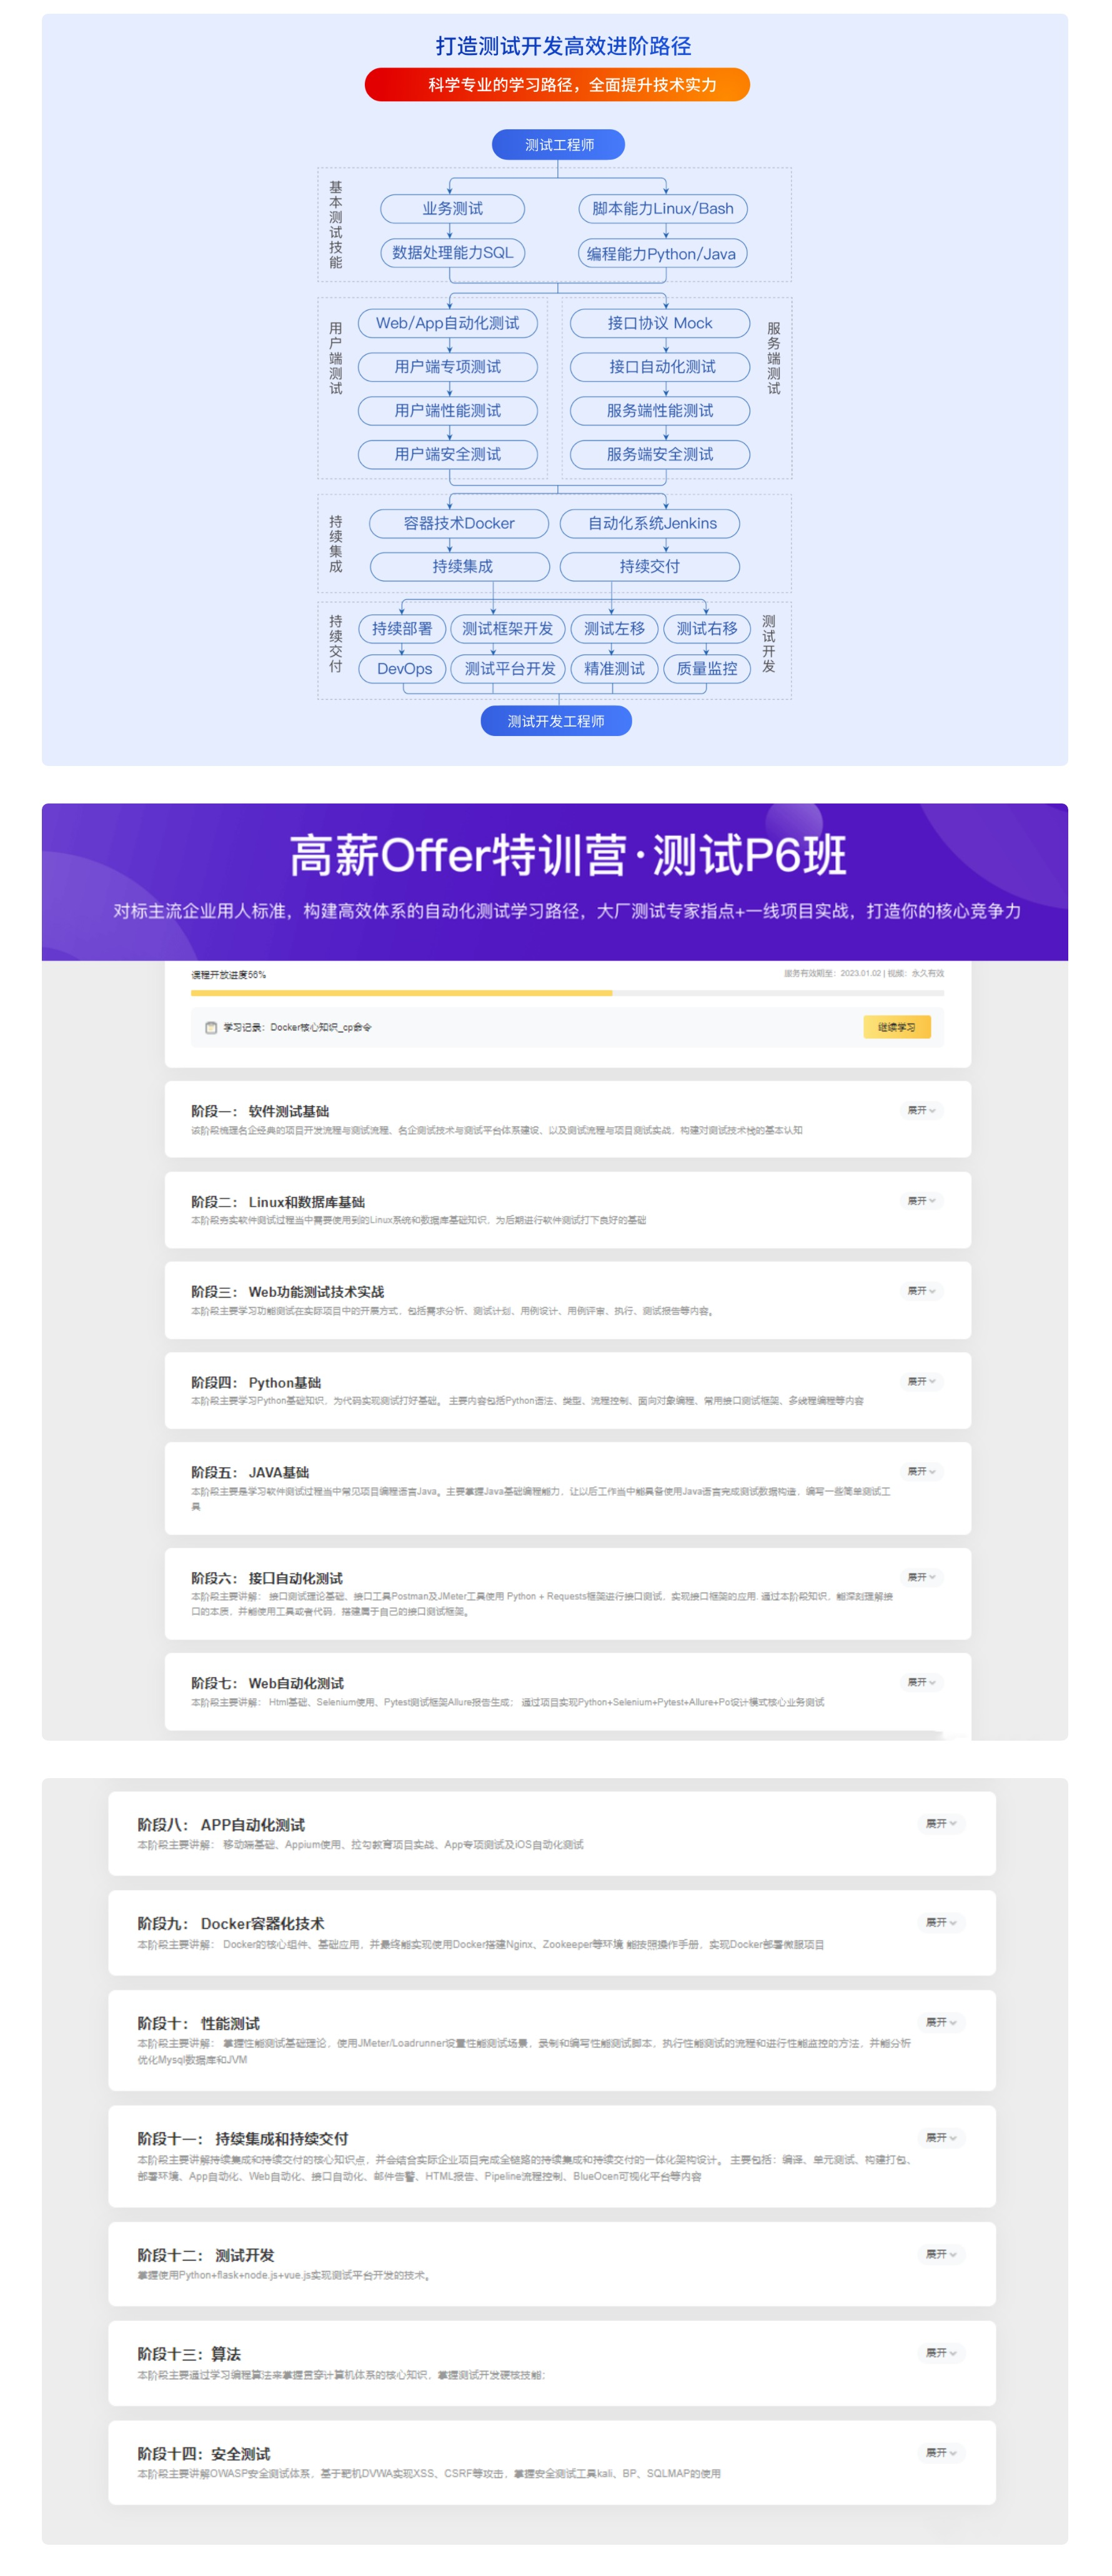Click the 阶段十一 持续集成和持续交付 heading
The height and width of the screenshot is (2576, 1112).
(243, 2138)
